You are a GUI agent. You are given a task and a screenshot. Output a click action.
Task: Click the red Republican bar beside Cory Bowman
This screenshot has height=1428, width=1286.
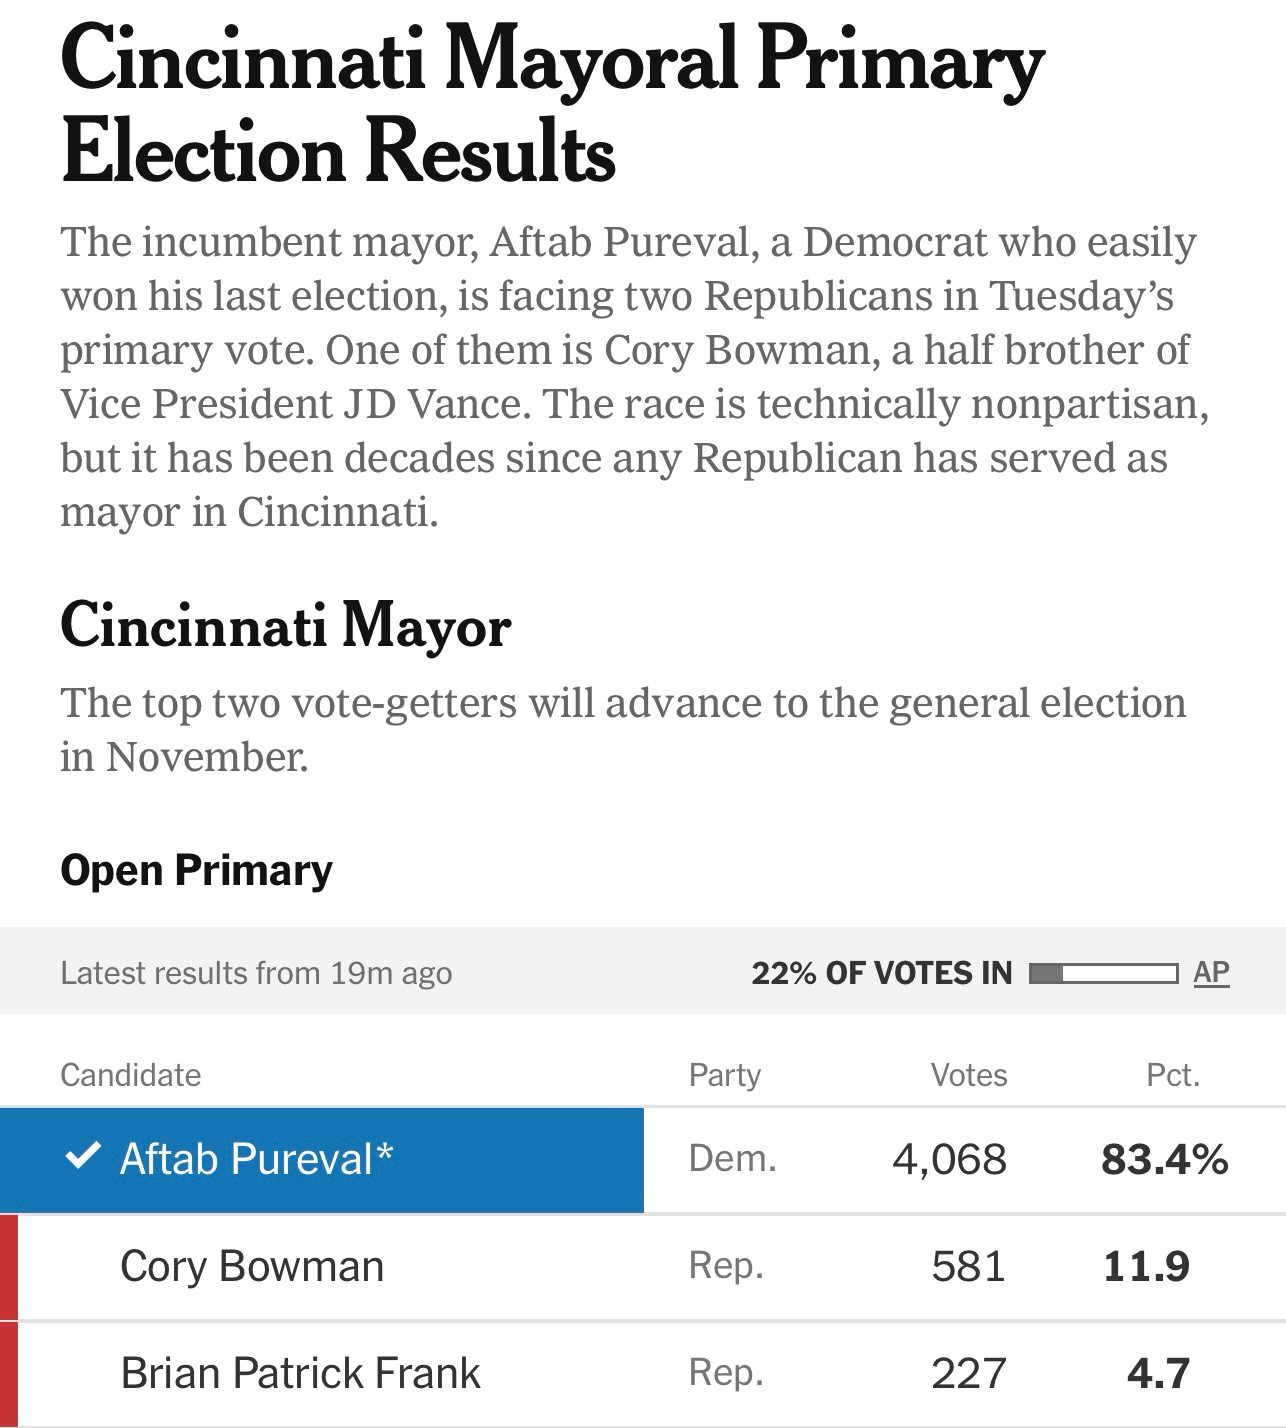click(x=8, y=1267)
